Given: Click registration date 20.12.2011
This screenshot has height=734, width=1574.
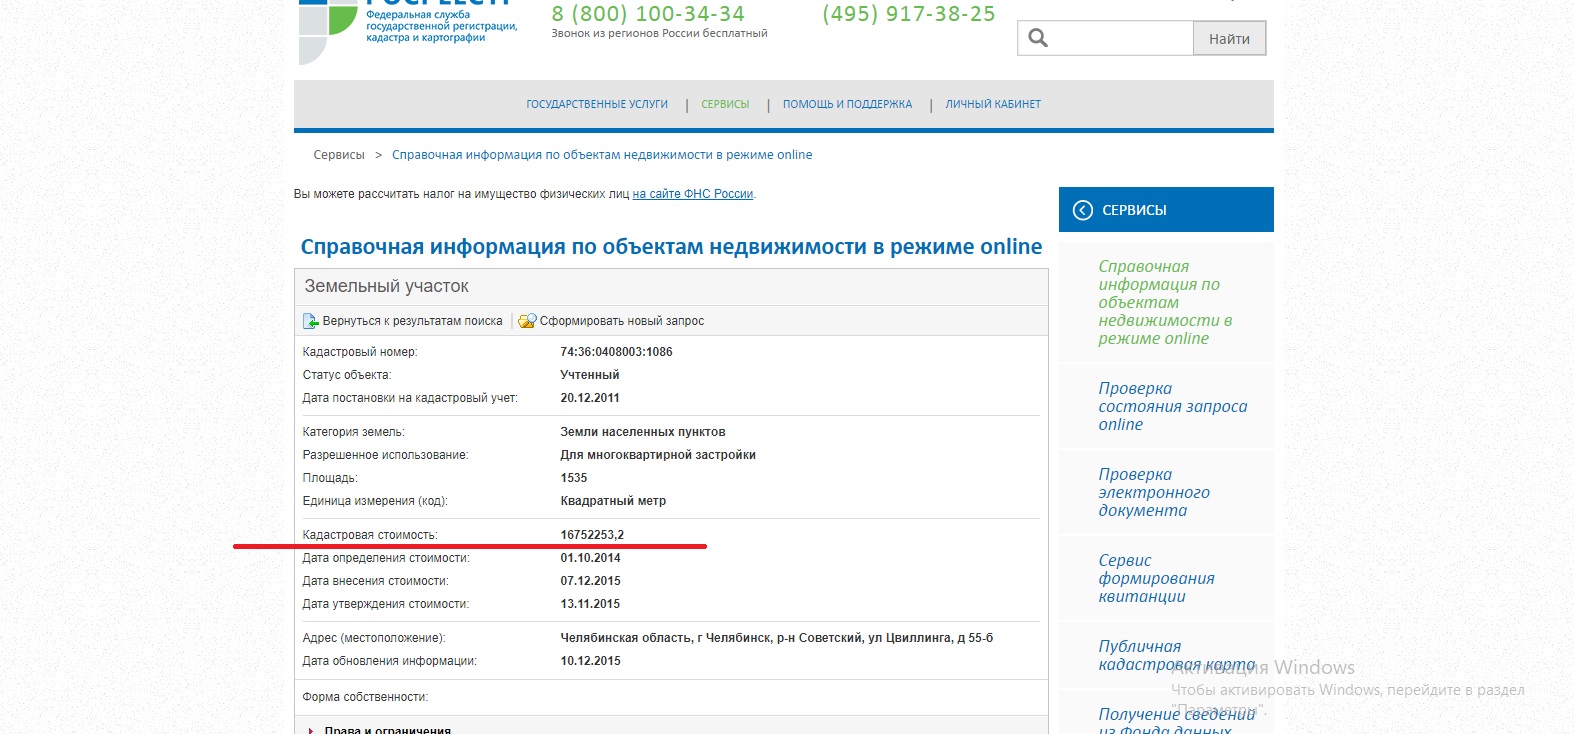Looking at the screenshot, I should point(590,398).
